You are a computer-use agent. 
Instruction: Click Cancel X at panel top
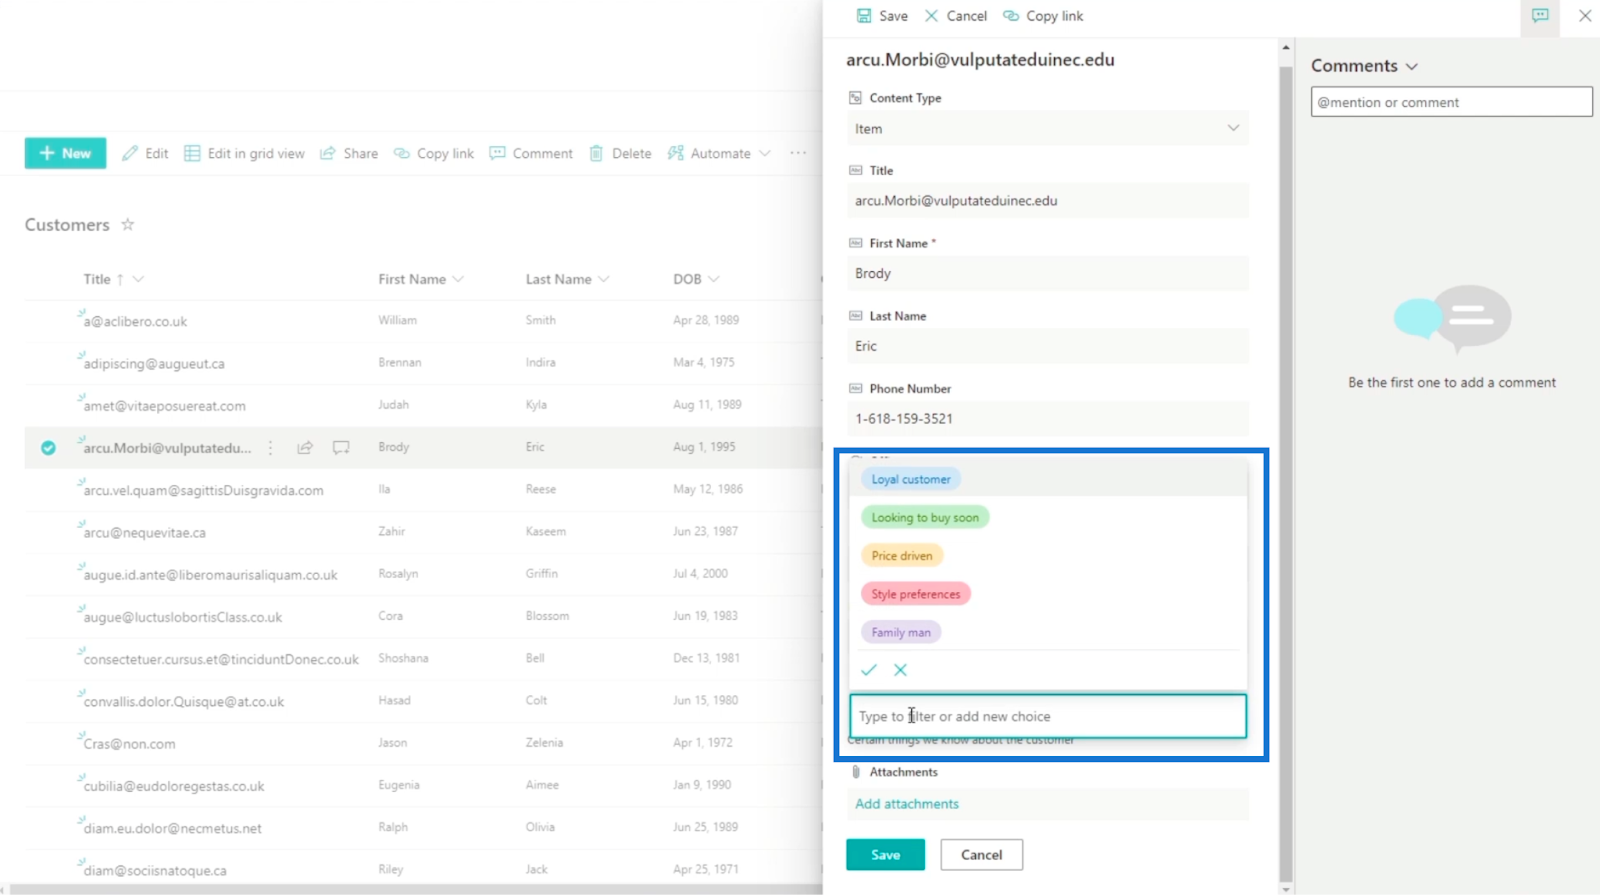point(956,16)
